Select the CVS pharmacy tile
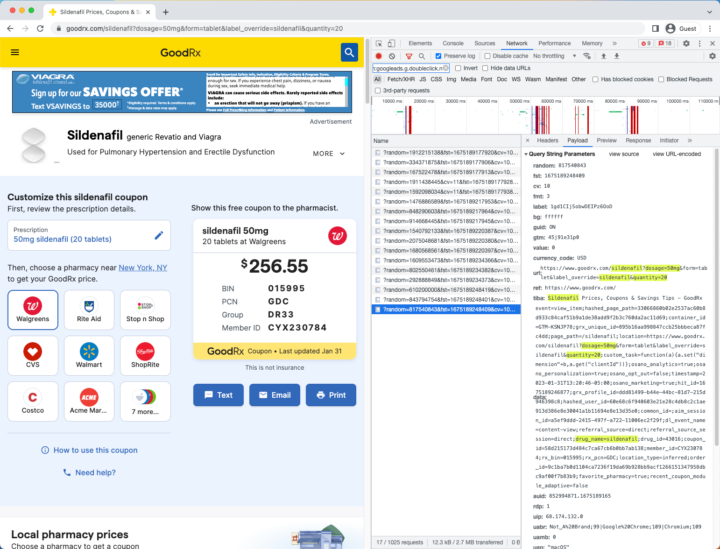 33,355
